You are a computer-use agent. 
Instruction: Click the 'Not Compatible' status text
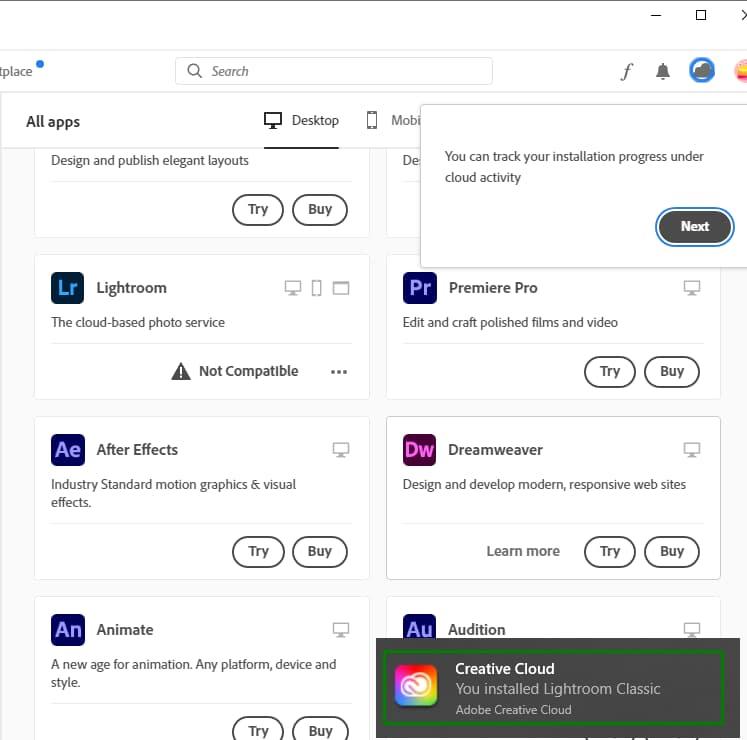249,371
